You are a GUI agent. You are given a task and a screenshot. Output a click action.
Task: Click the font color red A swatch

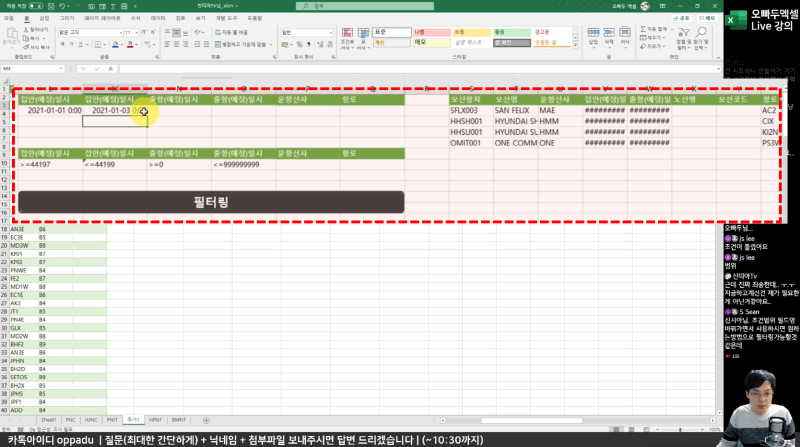(130, 45)
